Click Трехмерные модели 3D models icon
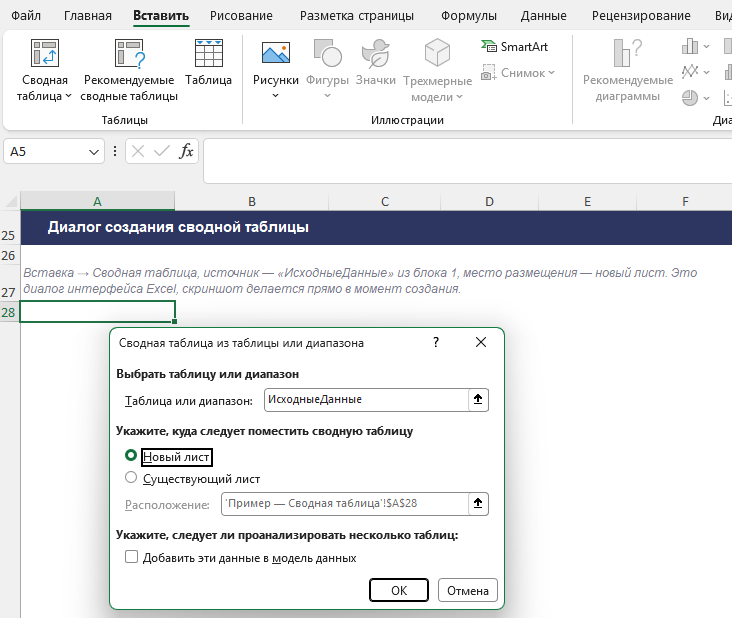This screenshot has width=732, height=618. (437, 53)
